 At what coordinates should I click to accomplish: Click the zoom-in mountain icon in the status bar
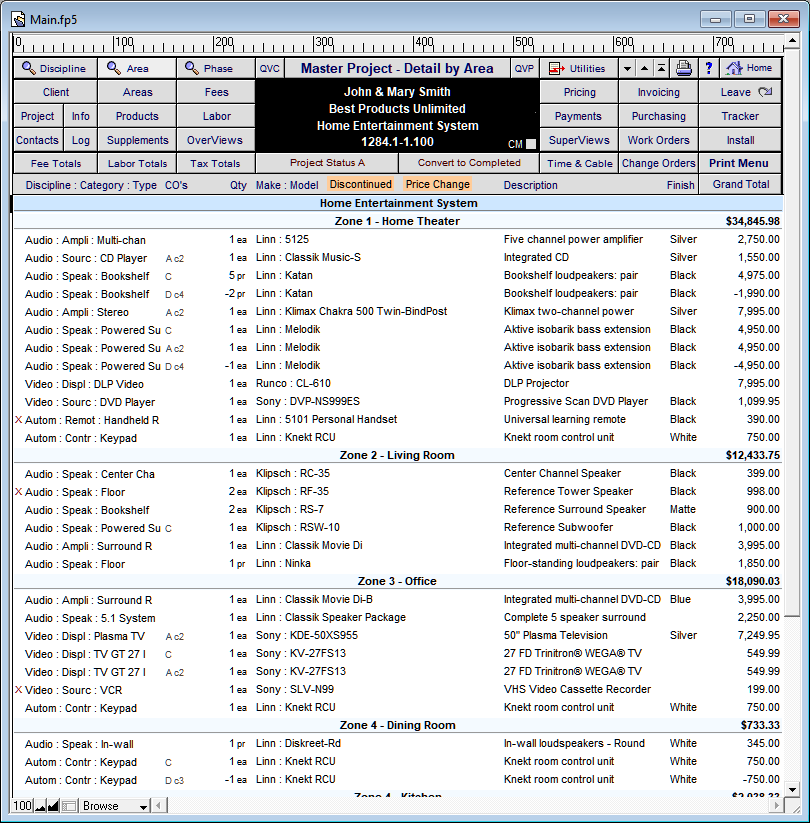[x=53, y=806]
